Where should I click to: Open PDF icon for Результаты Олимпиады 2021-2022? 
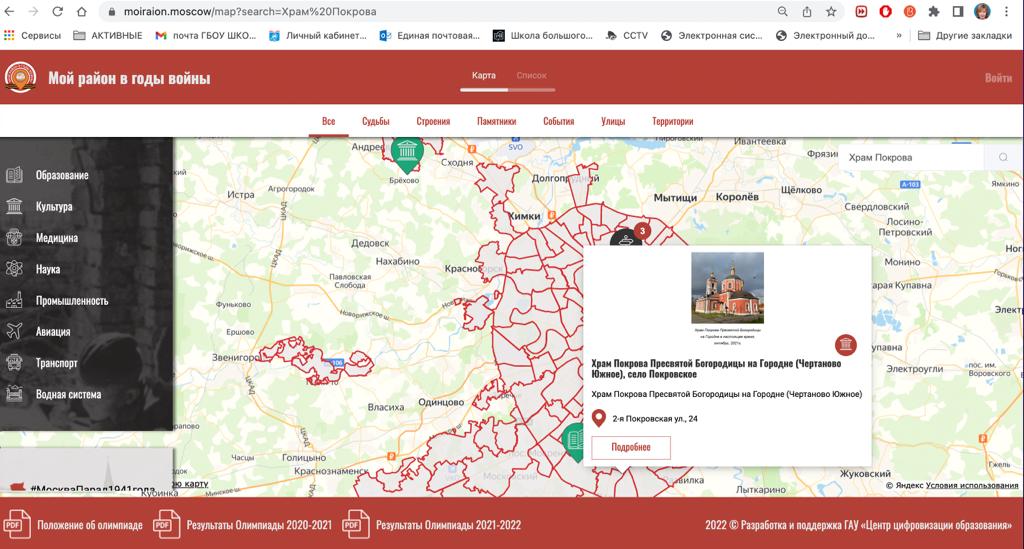pyautogui.click(x=356, y=525)
